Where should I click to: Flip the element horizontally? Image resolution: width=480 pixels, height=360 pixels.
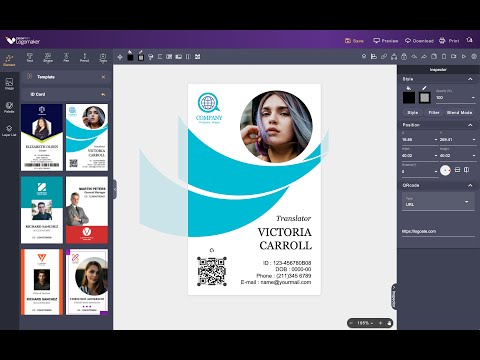pyautogui.click(x=467, y=170)
